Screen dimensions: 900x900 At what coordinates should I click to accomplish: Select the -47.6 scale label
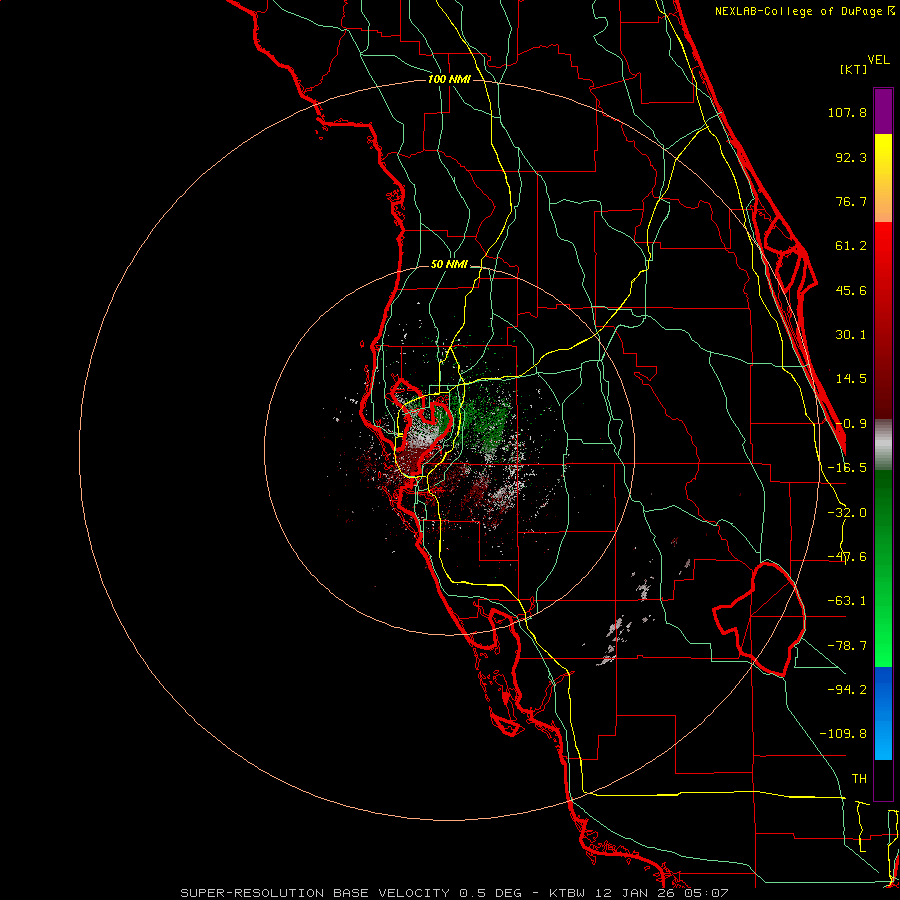[847, 557]
